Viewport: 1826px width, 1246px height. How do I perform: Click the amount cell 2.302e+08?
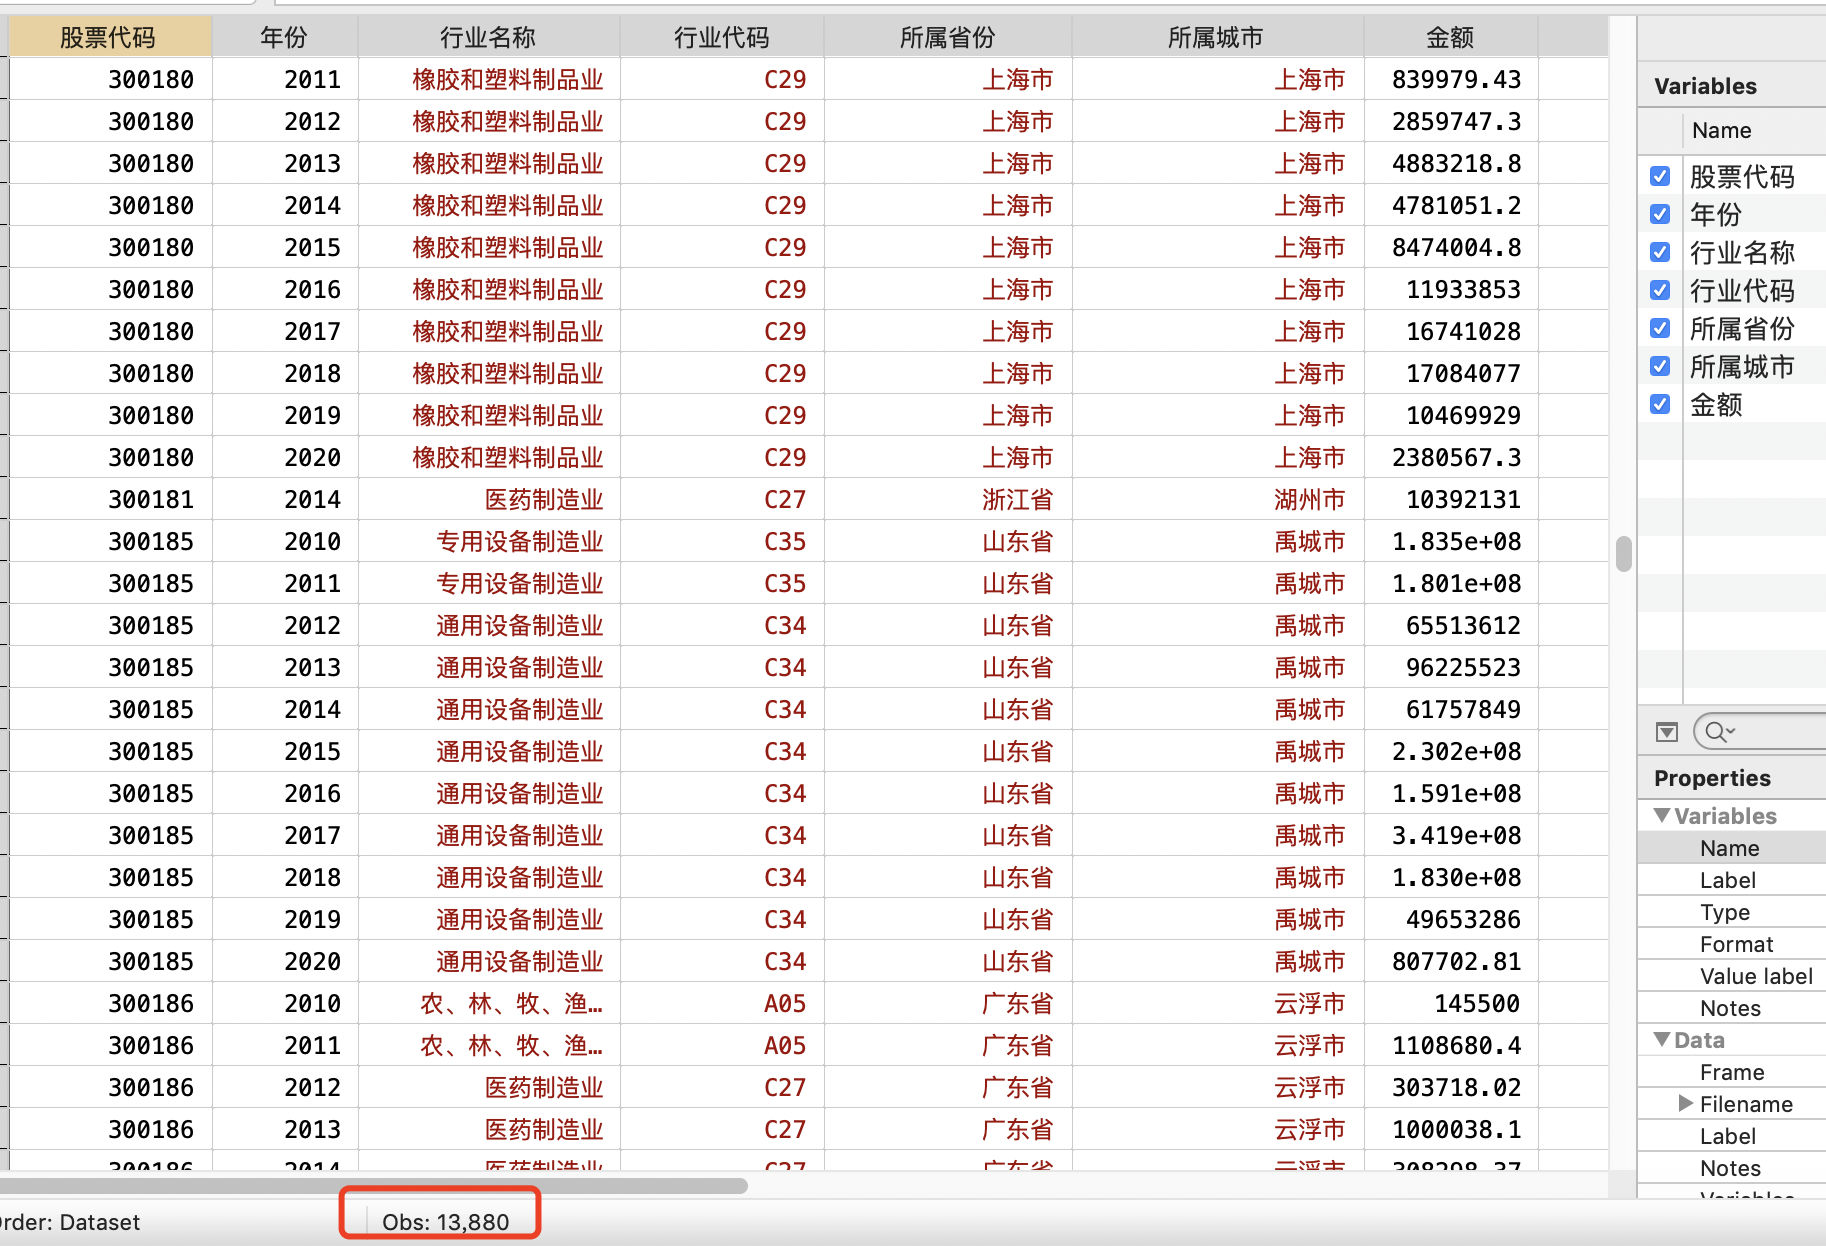tap(1451, 751)
